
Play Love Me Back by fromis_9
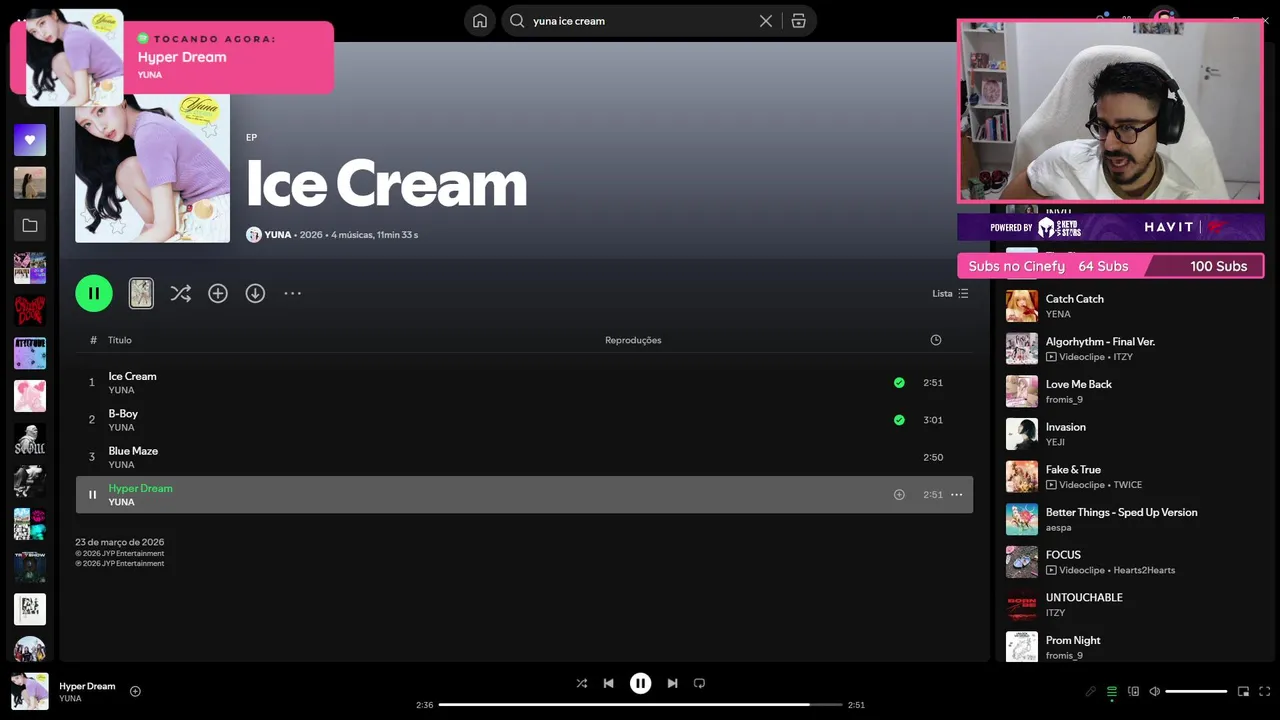(x=1135, y=391)
